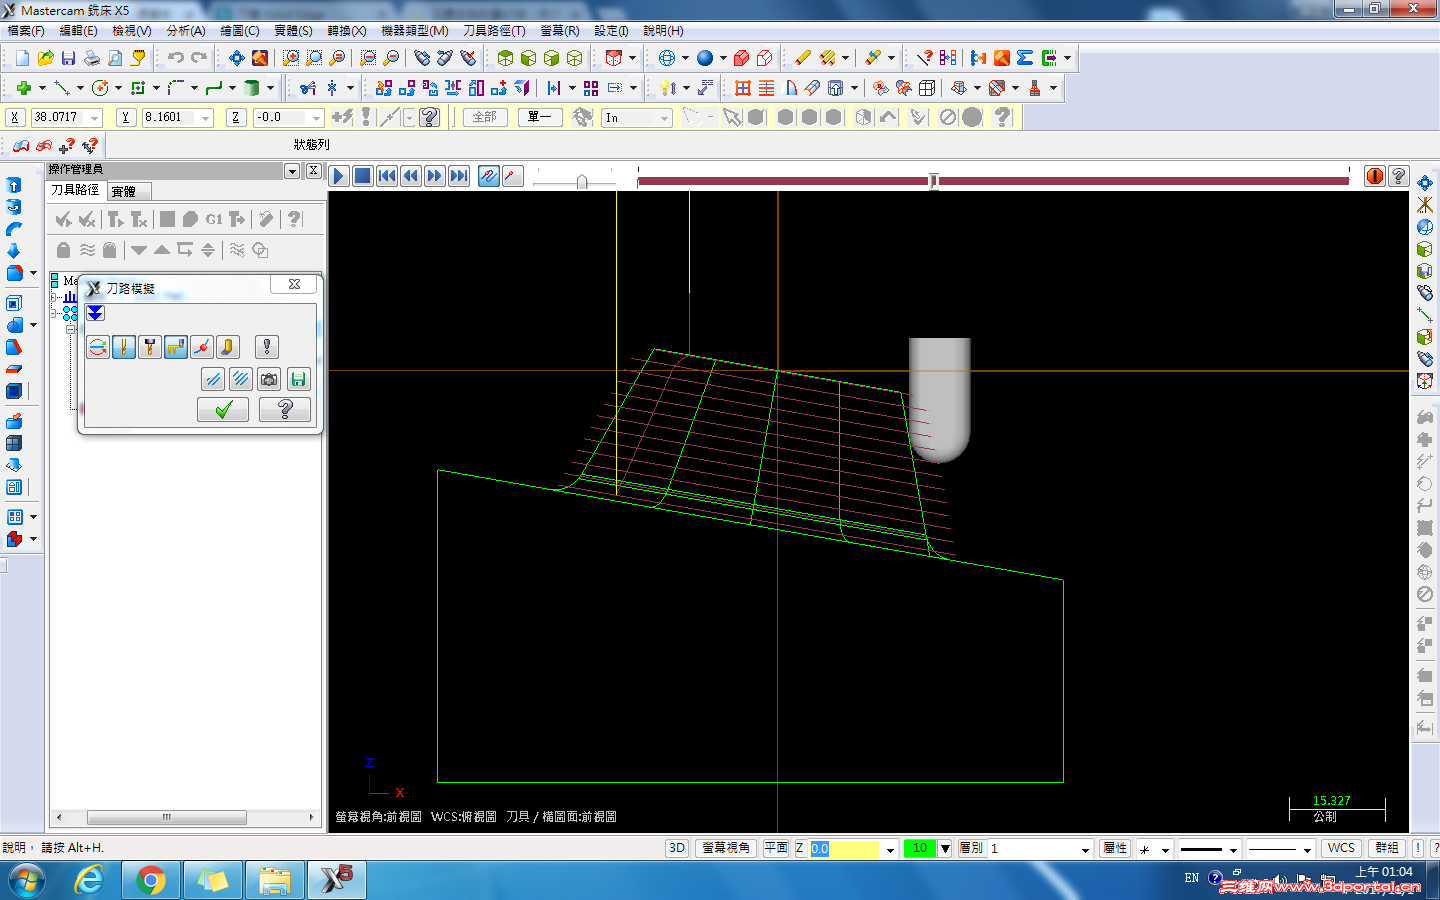Click the 全部 selection button
The width and height of the screenshot is (1440, 900).
[x=485, y=117]
